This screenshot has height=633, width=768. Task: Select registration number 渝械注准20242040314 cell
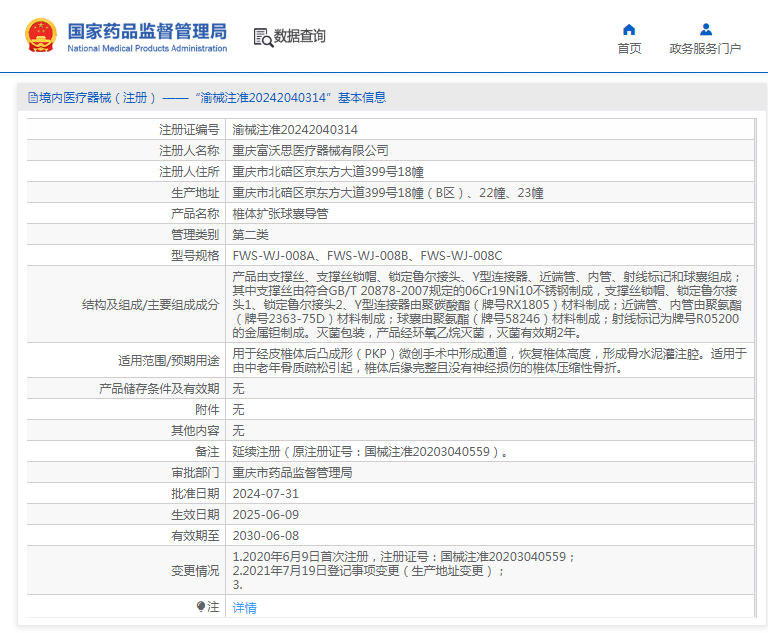(x=295, y=129)
